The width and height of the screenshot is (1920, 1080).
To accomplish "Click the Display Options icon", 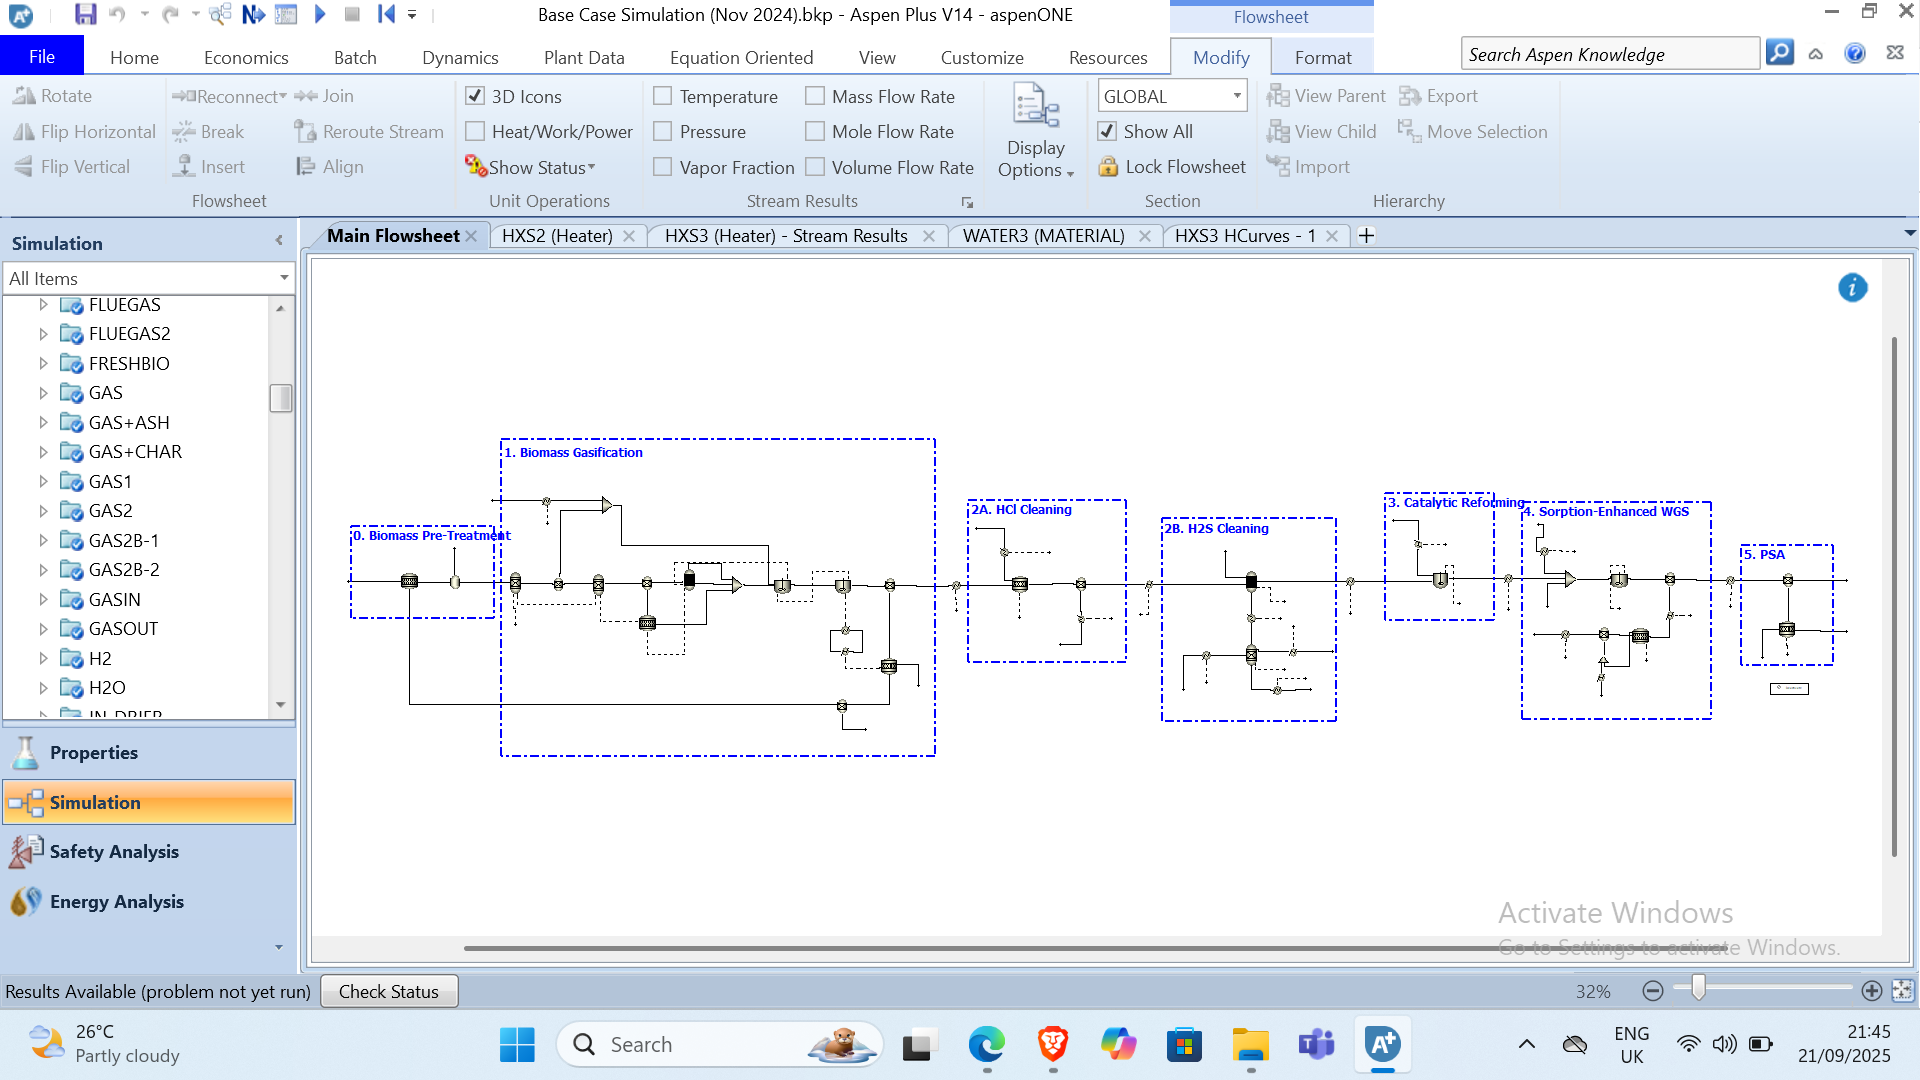I will pyautogui.click(x=1035, y=107).
